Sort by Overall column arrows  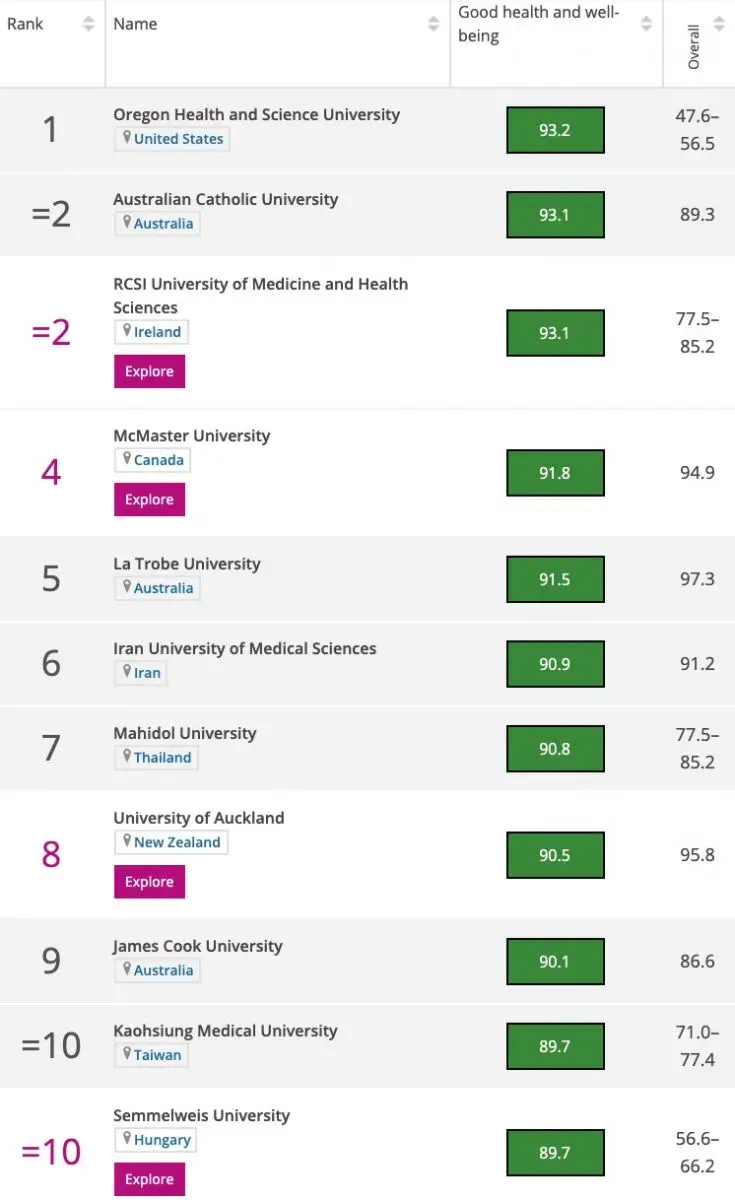(x=718, y=24)
